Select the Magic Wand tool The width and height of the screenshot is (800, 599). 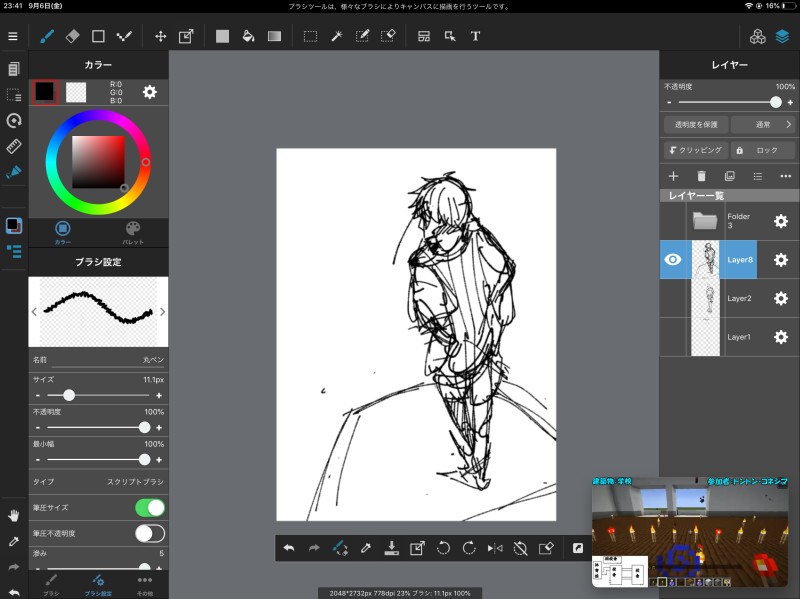click(x=337, y=36)
